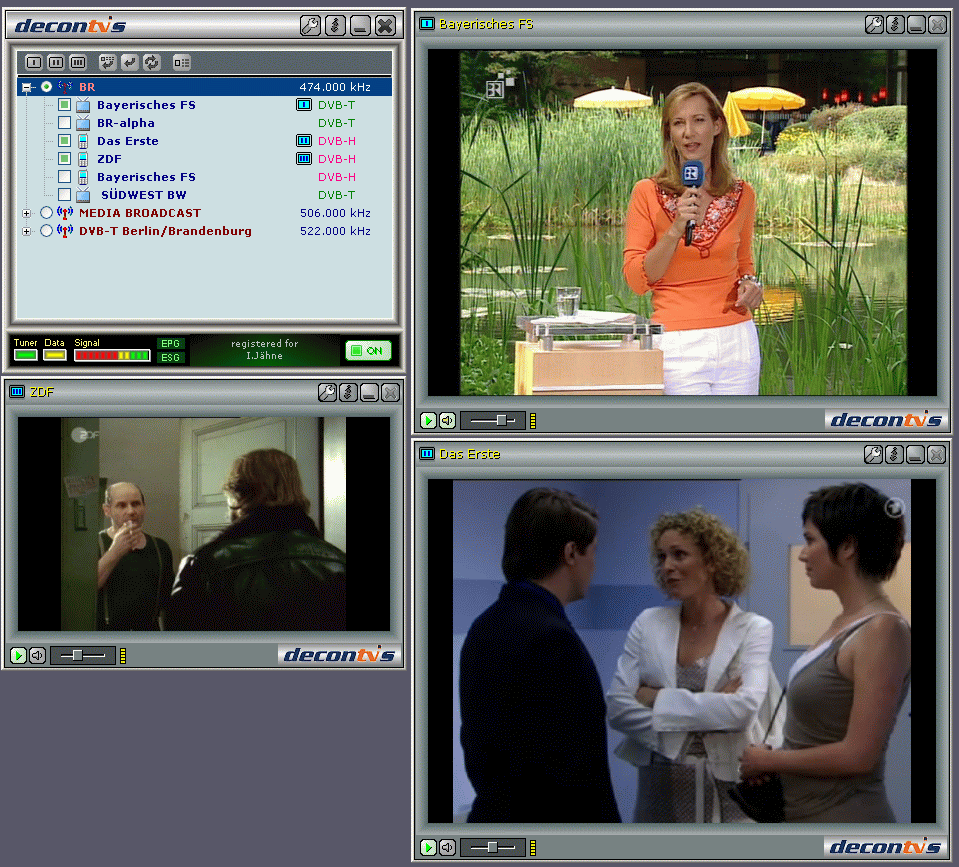Click the list view toolbar icon
Viewport: 959px width, 867px height.
(x=181, y=62)
